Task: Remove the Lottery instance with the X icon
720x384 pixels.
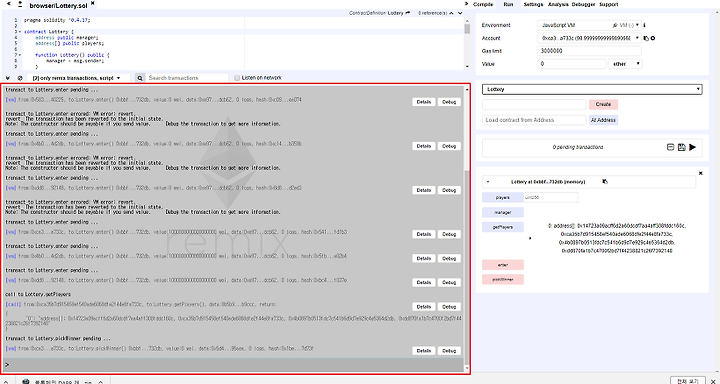Action: click(700, 173)
